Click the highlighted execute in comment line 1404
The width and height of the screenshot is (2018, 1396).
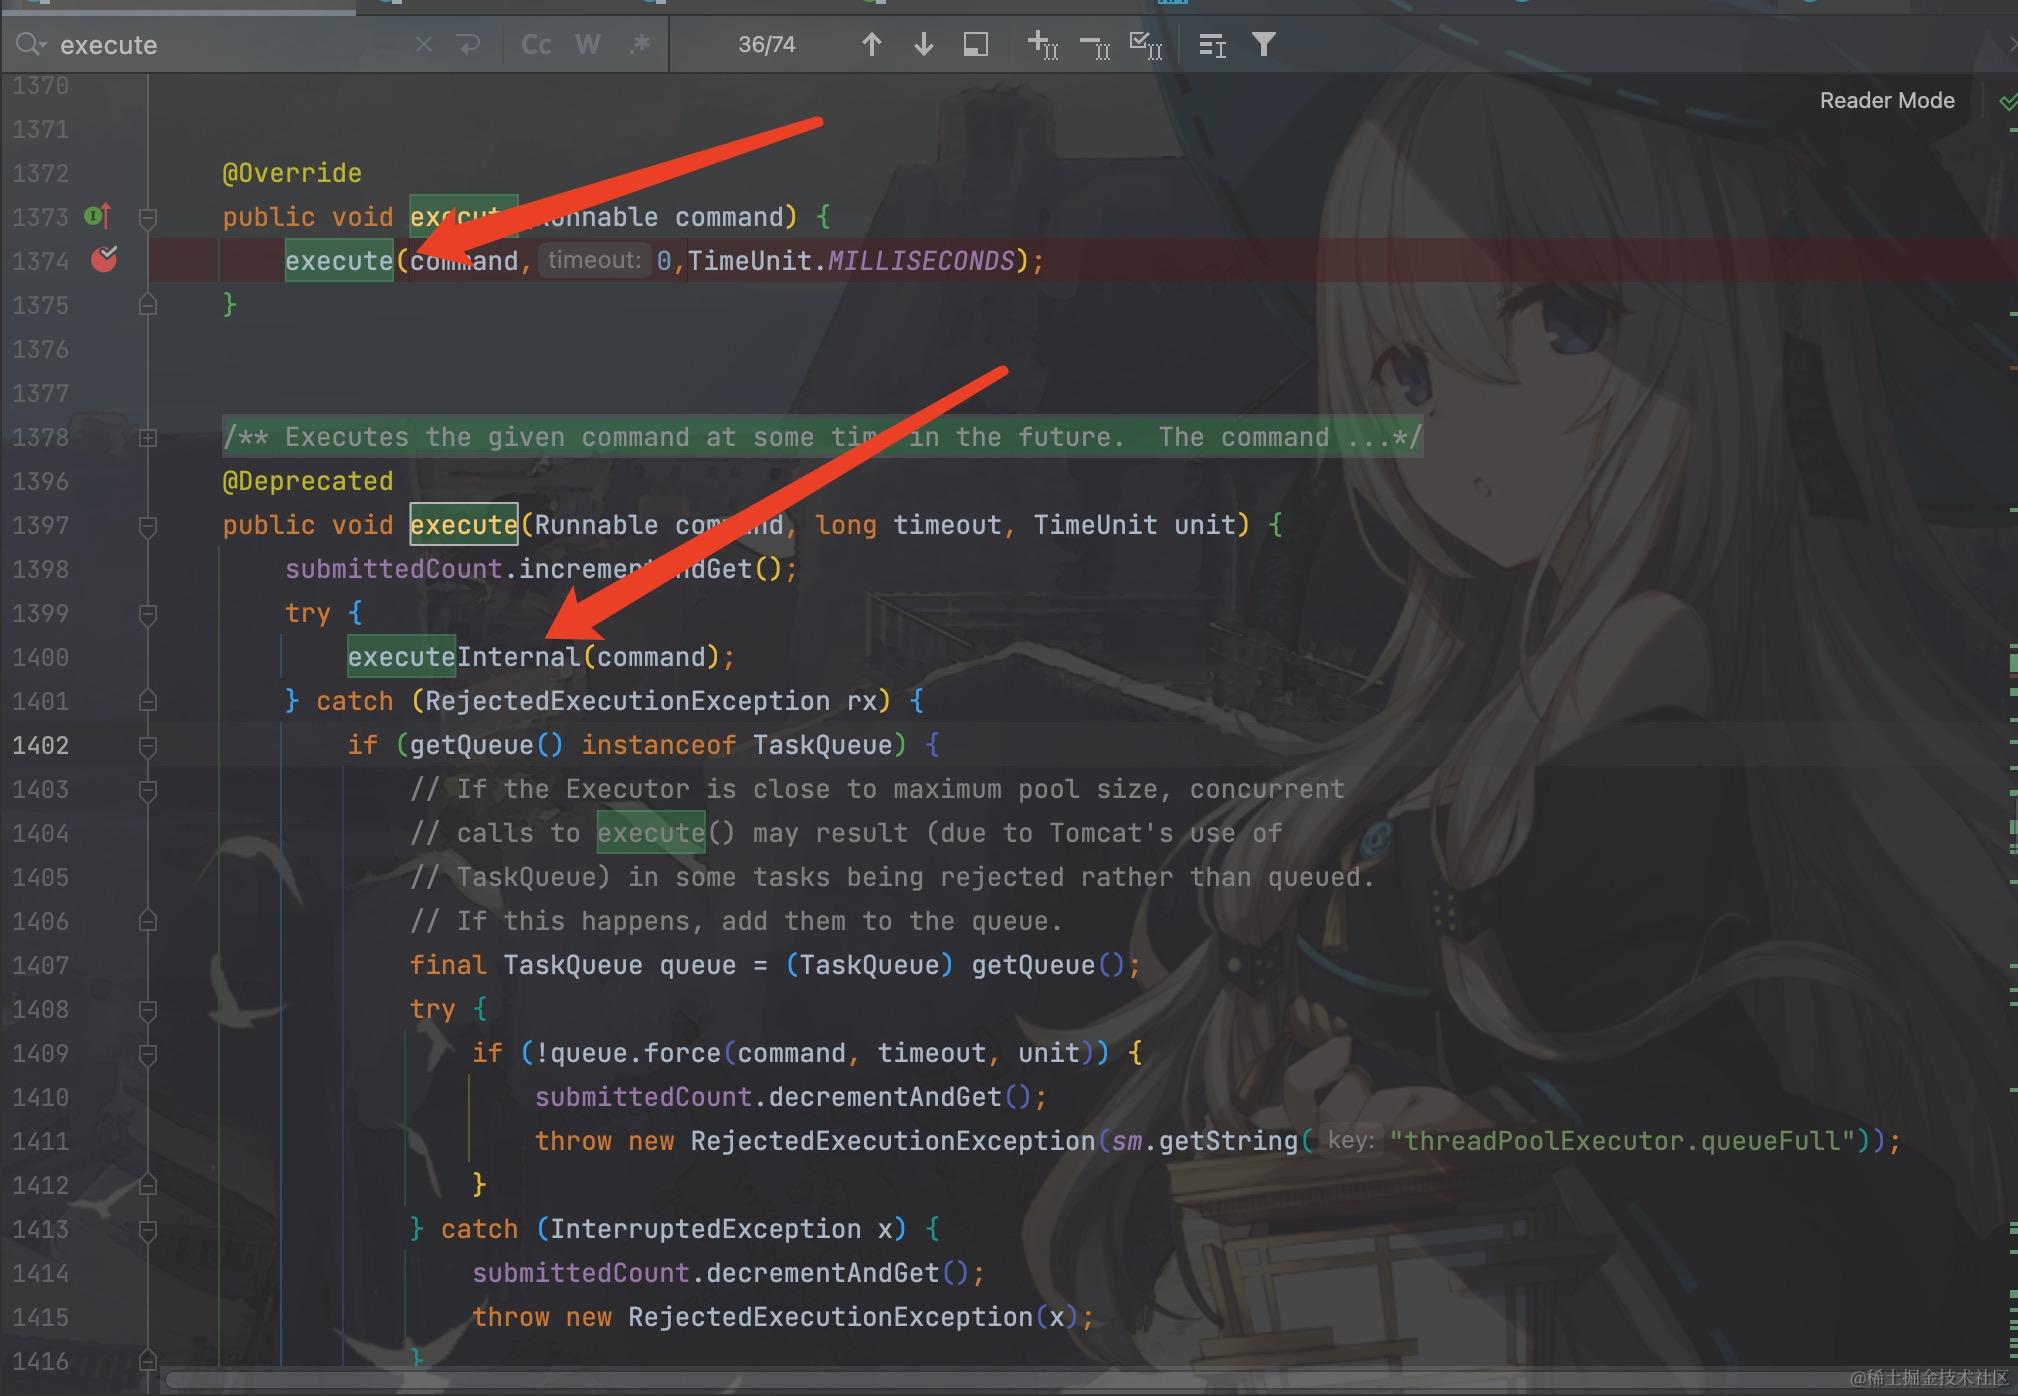[x=651, y=833]
